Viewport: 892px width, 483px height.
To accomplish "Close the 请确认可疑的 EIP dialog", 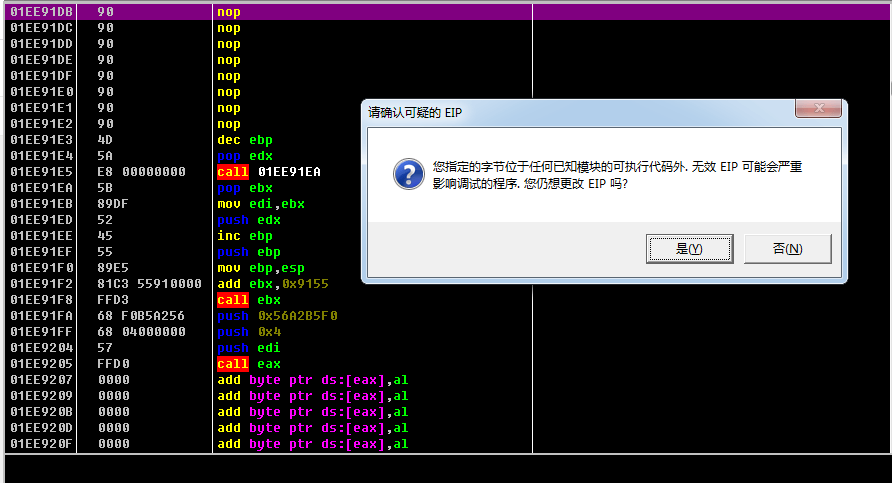I will pos(818,108).
